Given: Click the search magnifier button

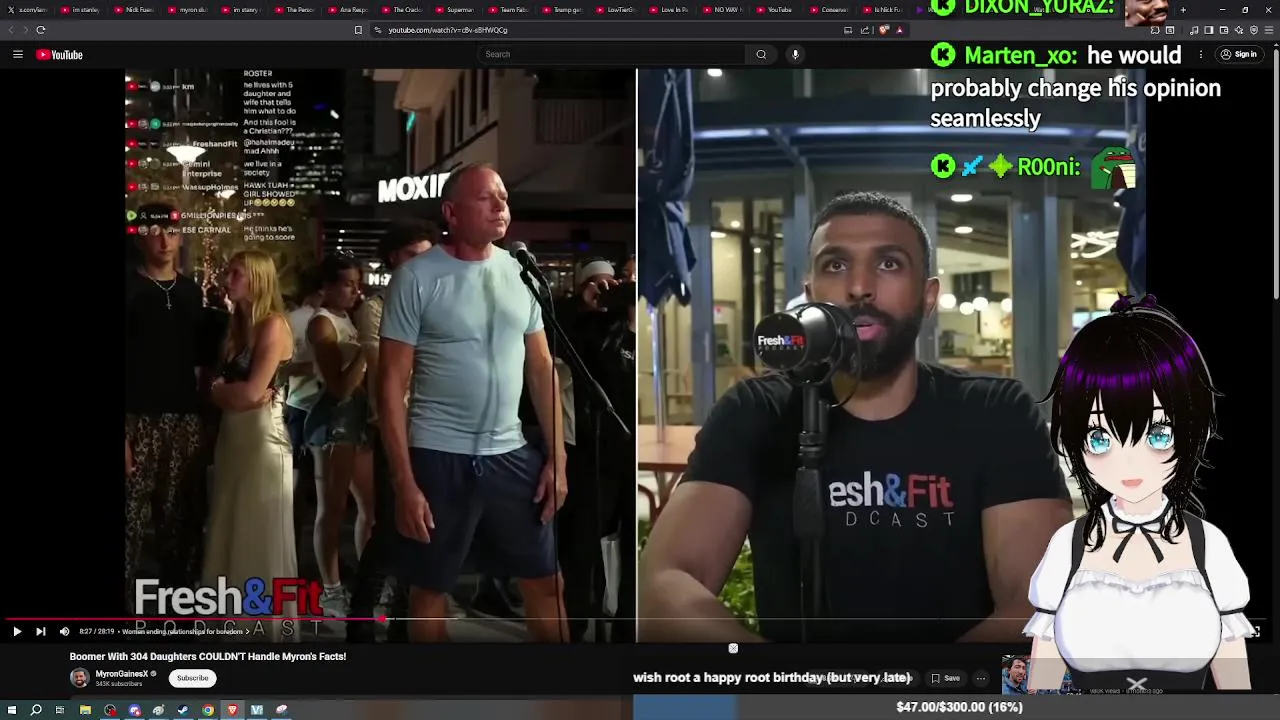Looking at the screenshot, I should 761,54.
